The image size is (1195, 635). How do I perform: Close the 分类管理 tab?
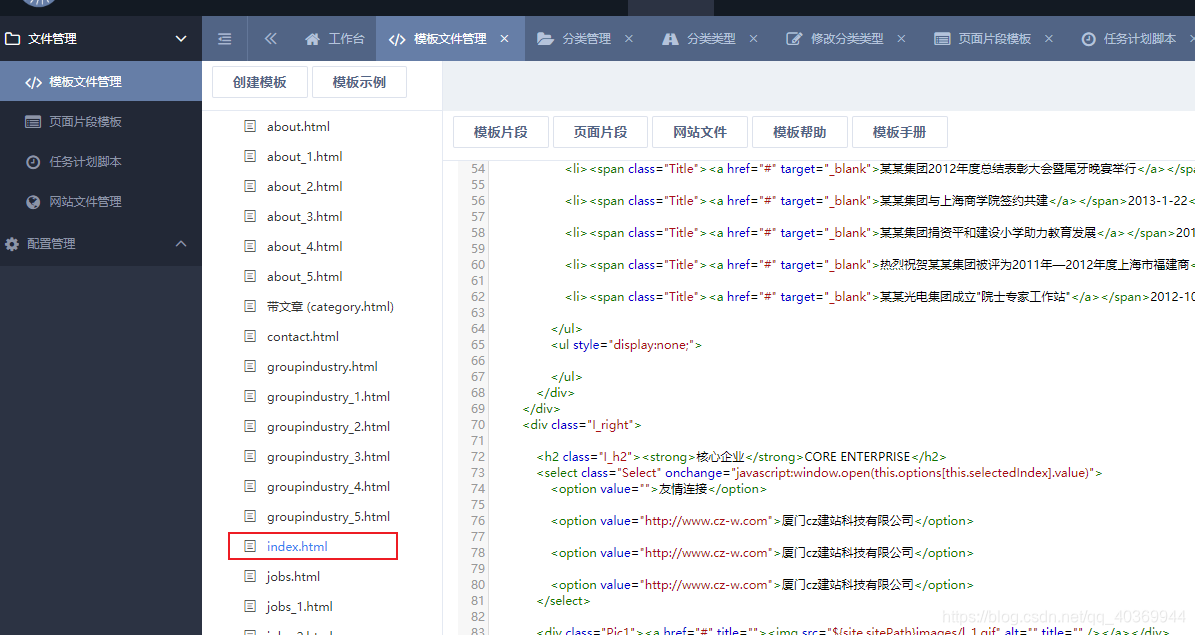pyautogui.click(x=629, y=39)
